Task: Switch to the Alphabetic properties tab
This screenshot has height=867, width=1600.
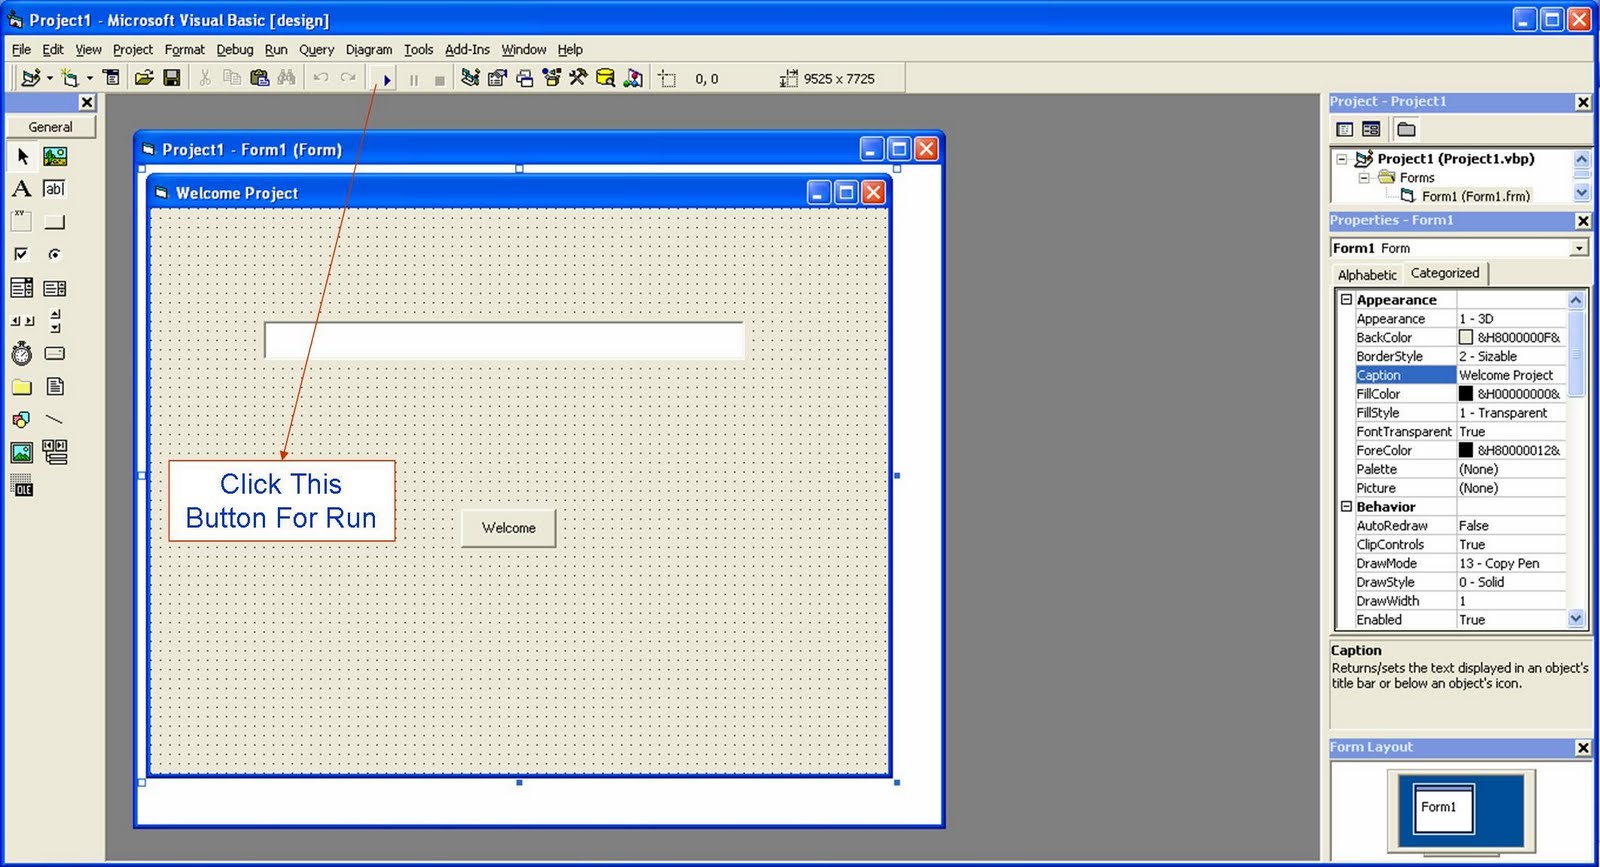Action: tap(1367, 275)
